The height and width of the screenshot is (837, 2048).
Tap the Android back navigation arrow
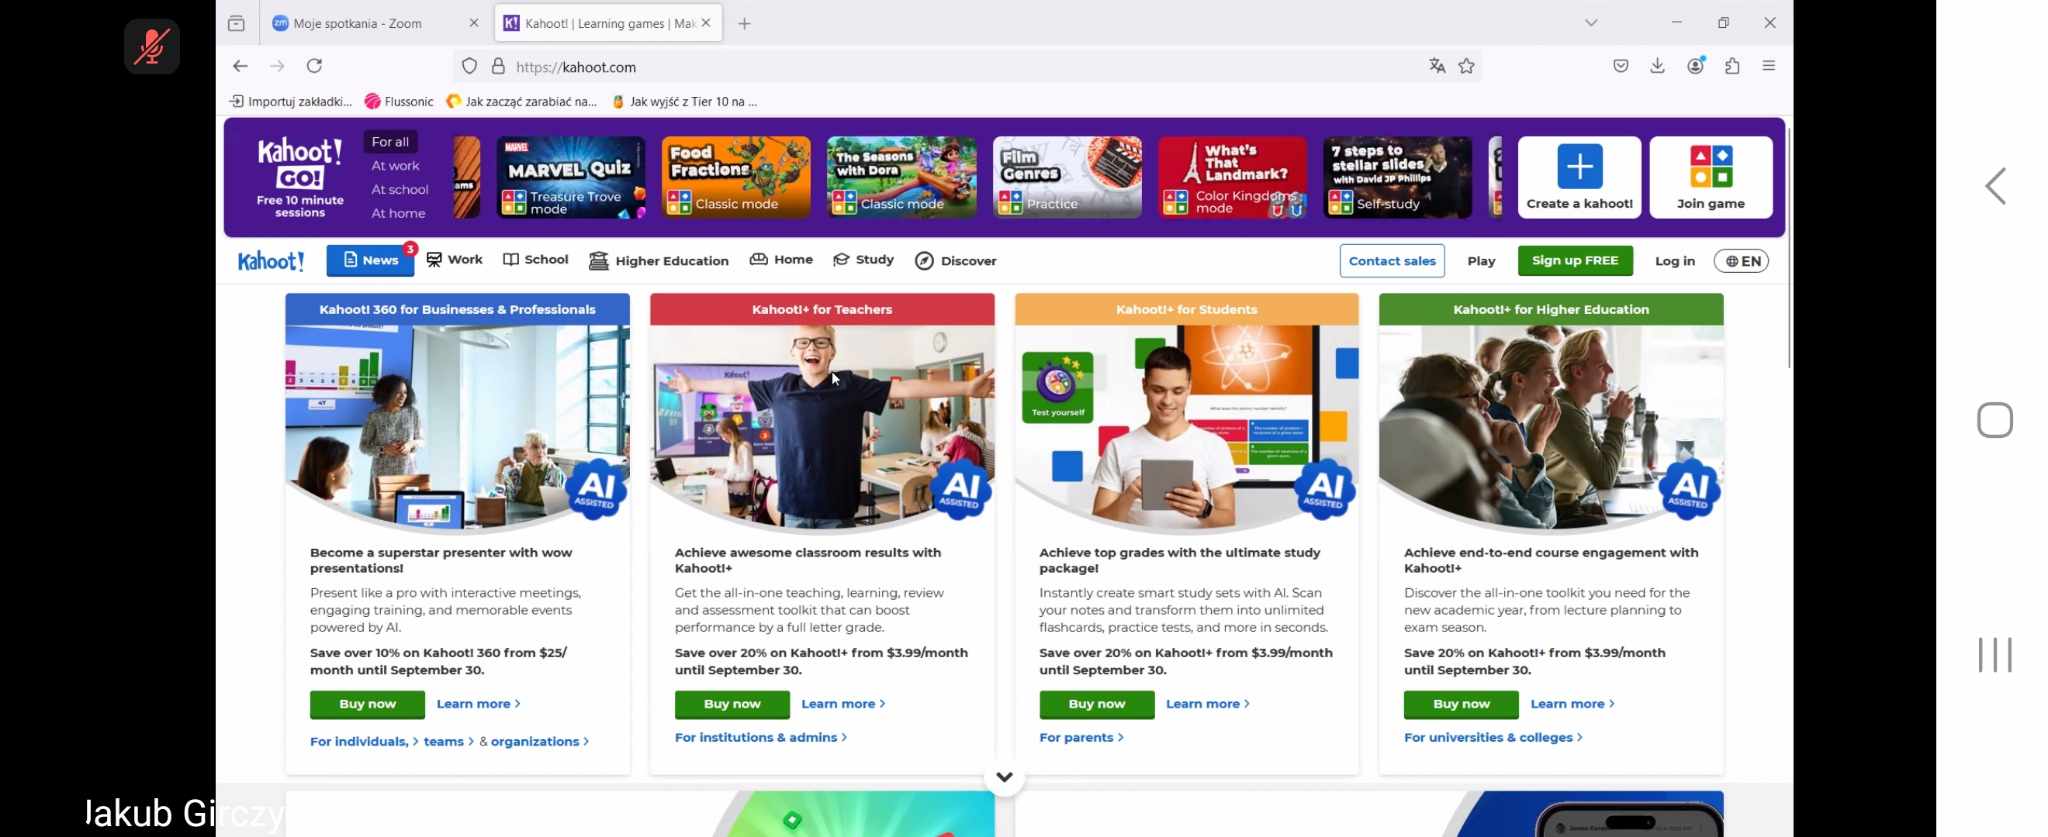click(1996, 186)
